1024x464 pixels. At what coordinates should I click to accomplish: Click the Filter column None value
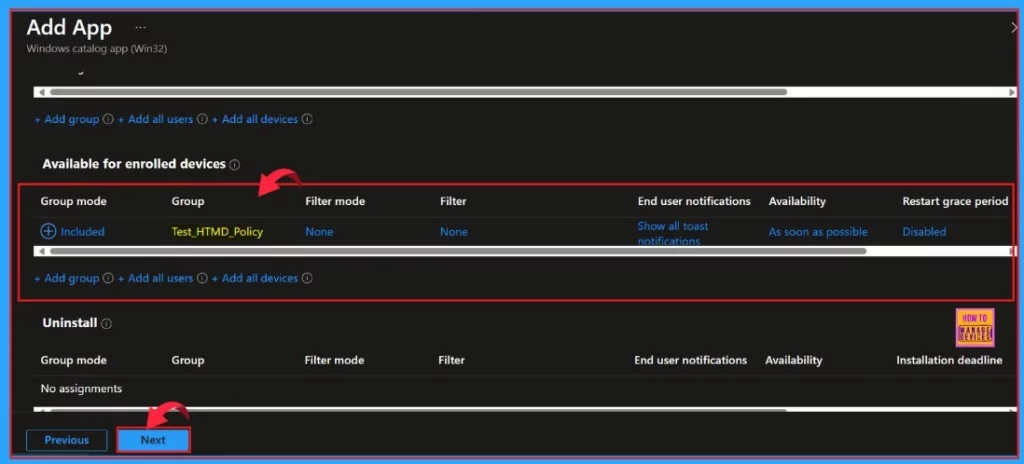pos(454,231)
